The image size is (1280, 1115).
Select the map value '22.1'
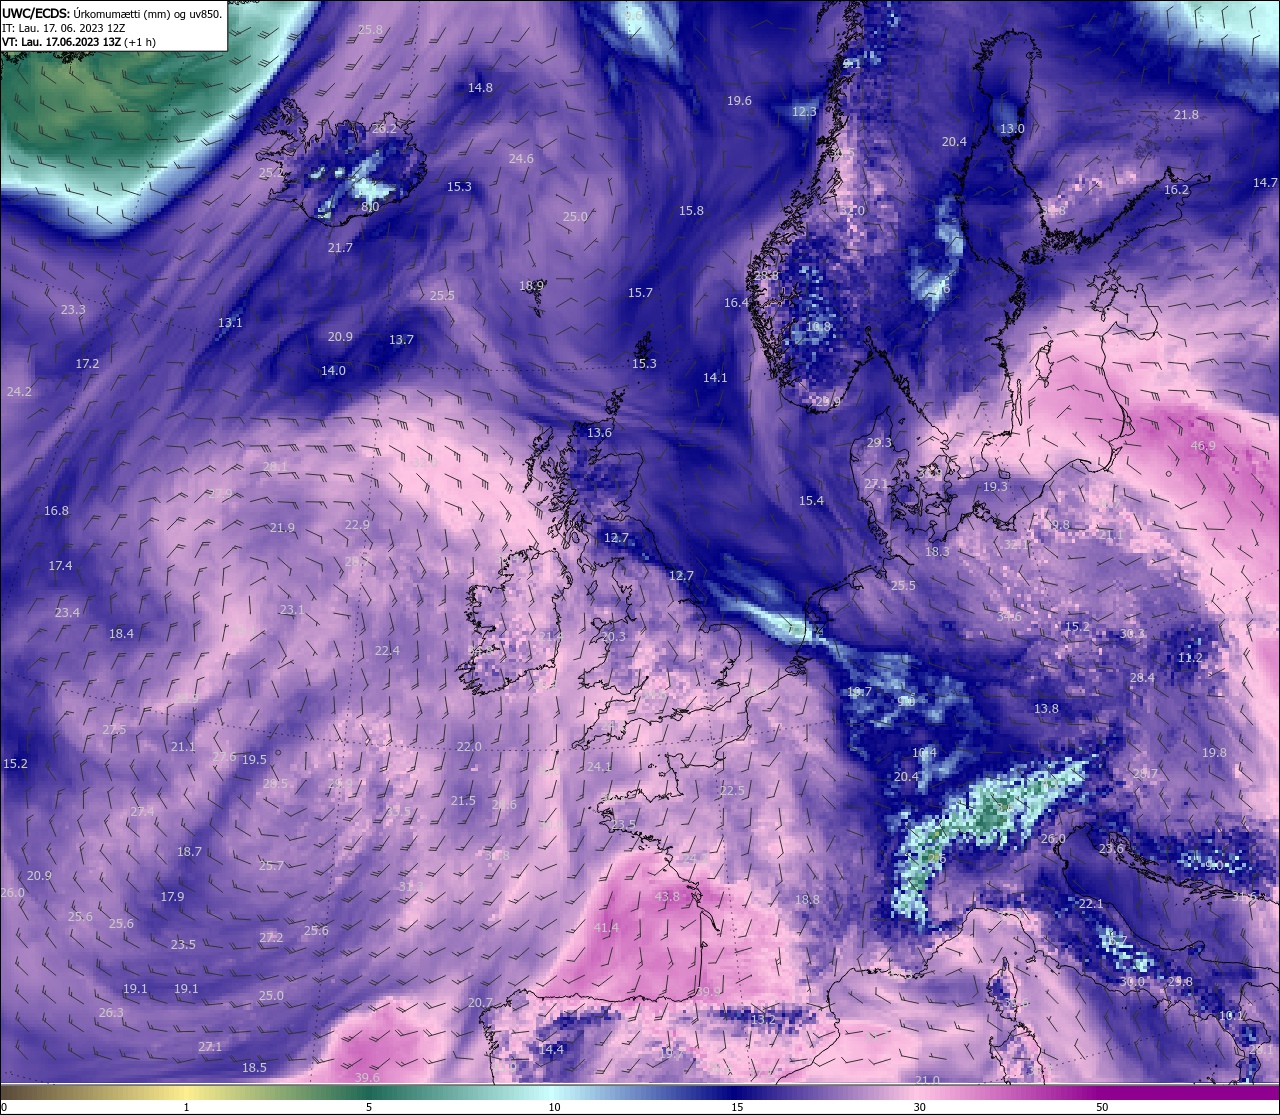pos(1090,904)
